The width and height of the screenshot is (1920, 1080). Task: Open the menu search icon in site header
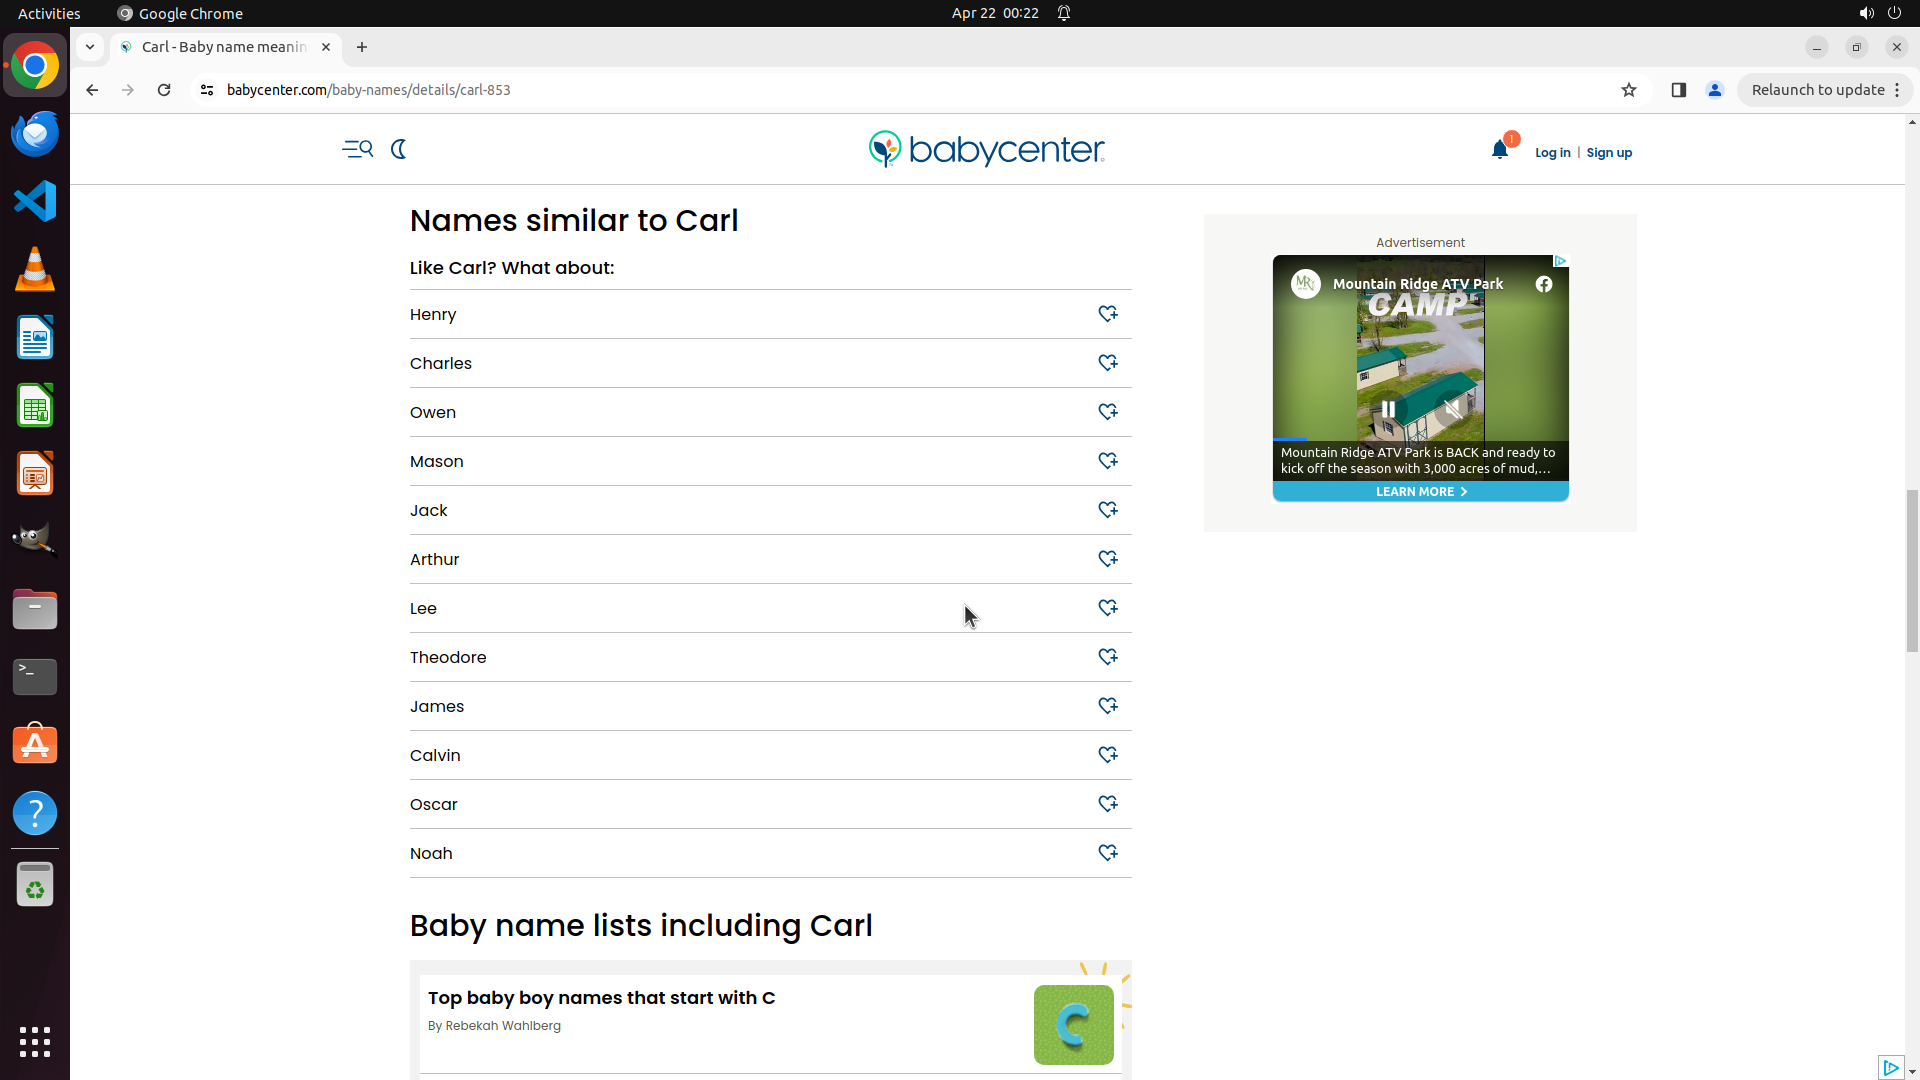point(357,149)
